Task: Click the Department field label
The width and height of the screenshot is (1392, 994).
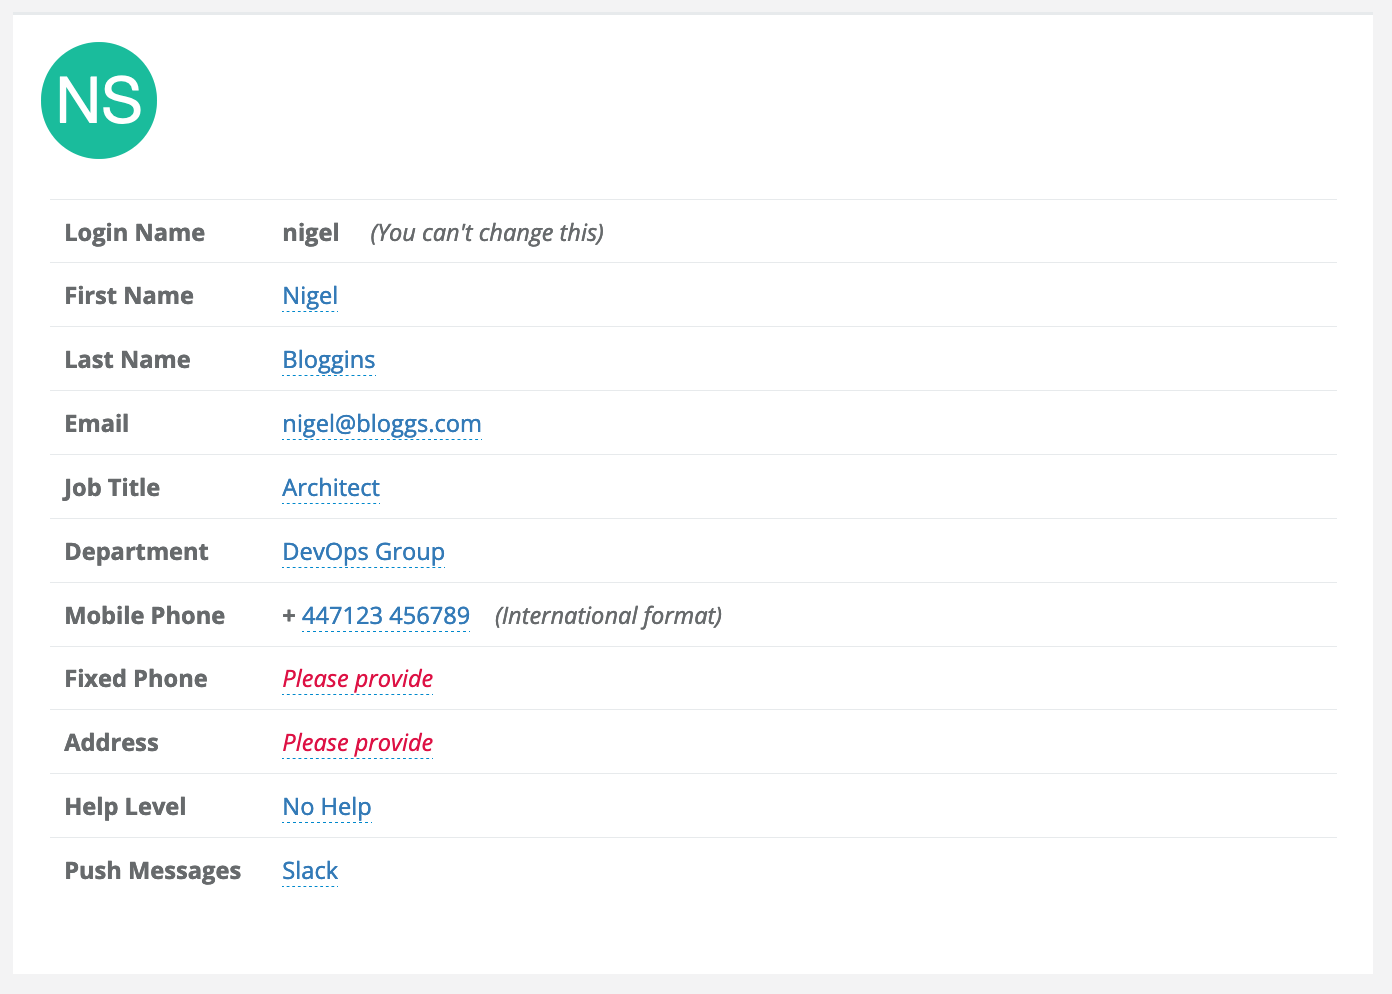Action: pyautogui.click(x=137, y=552)
